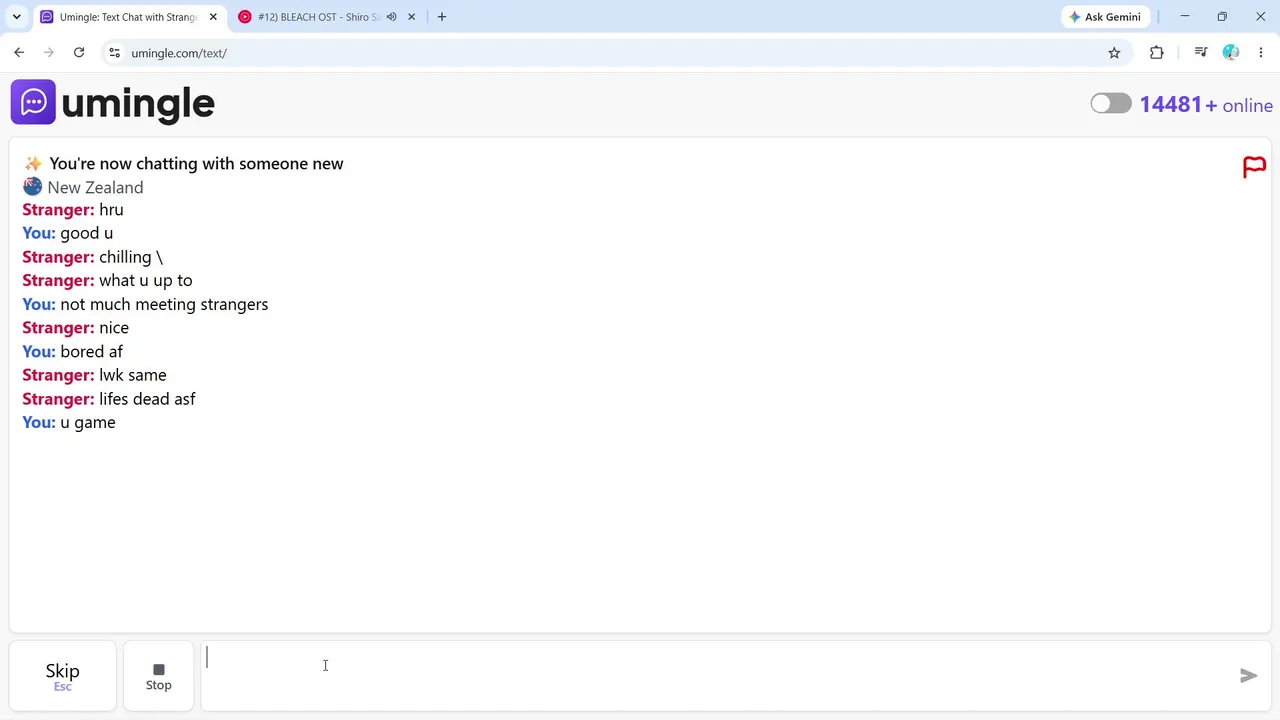
Task: Open Chrome three-dot menu
Action: coord(1261,53)
